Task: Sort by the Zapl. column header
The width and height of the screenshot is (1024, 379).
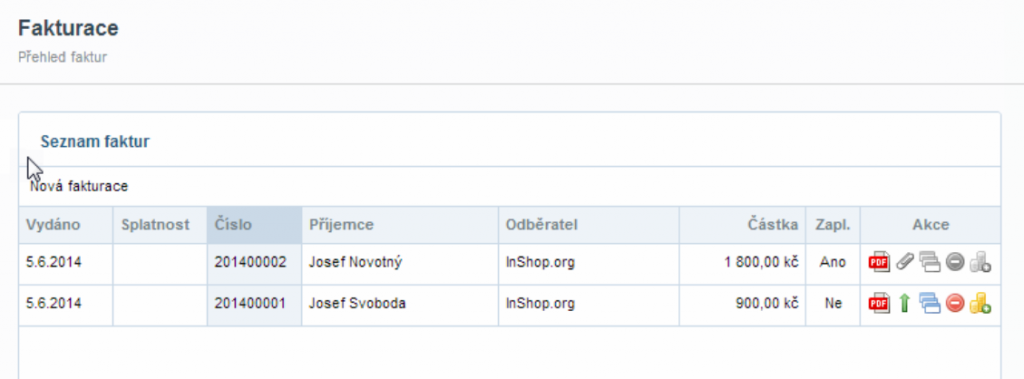Action: [833, 225]
